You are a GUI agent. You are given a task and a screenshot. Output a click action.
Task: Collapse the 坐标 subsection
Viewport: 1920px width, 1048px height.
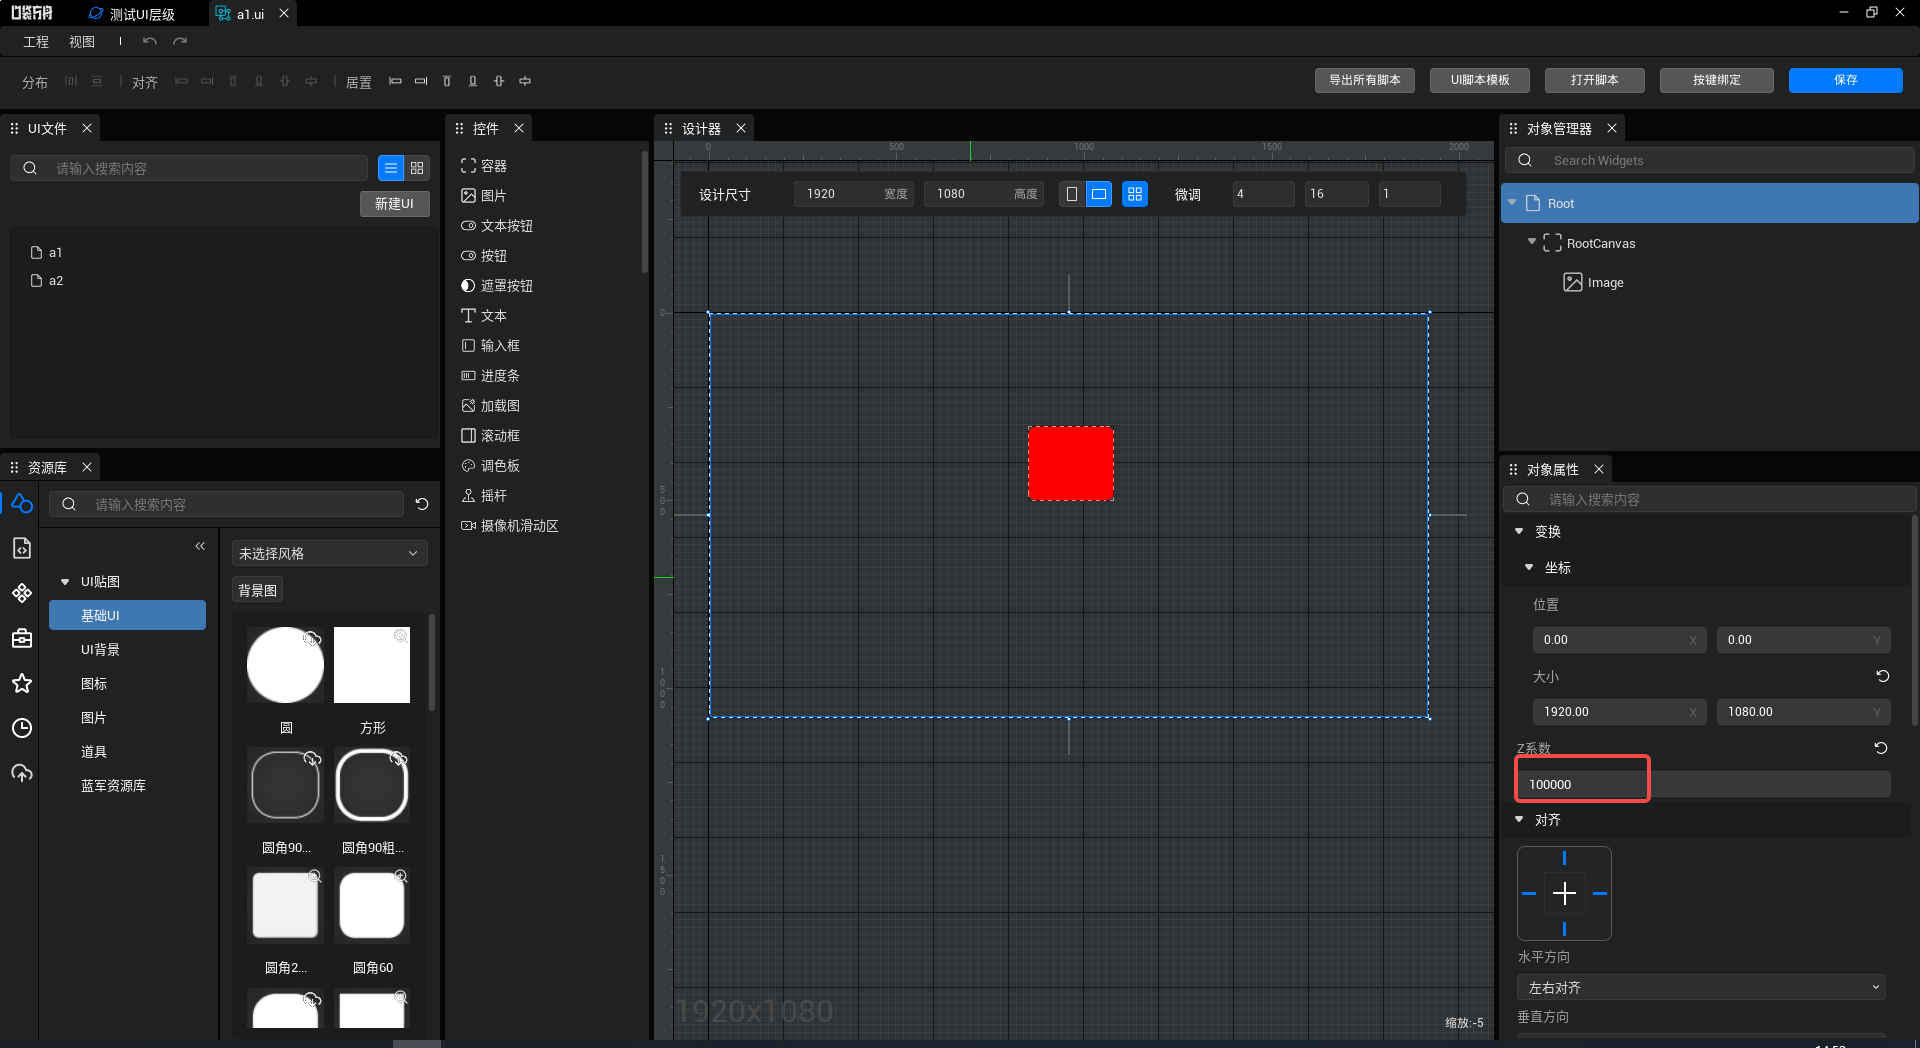[x=1529, y=567]
